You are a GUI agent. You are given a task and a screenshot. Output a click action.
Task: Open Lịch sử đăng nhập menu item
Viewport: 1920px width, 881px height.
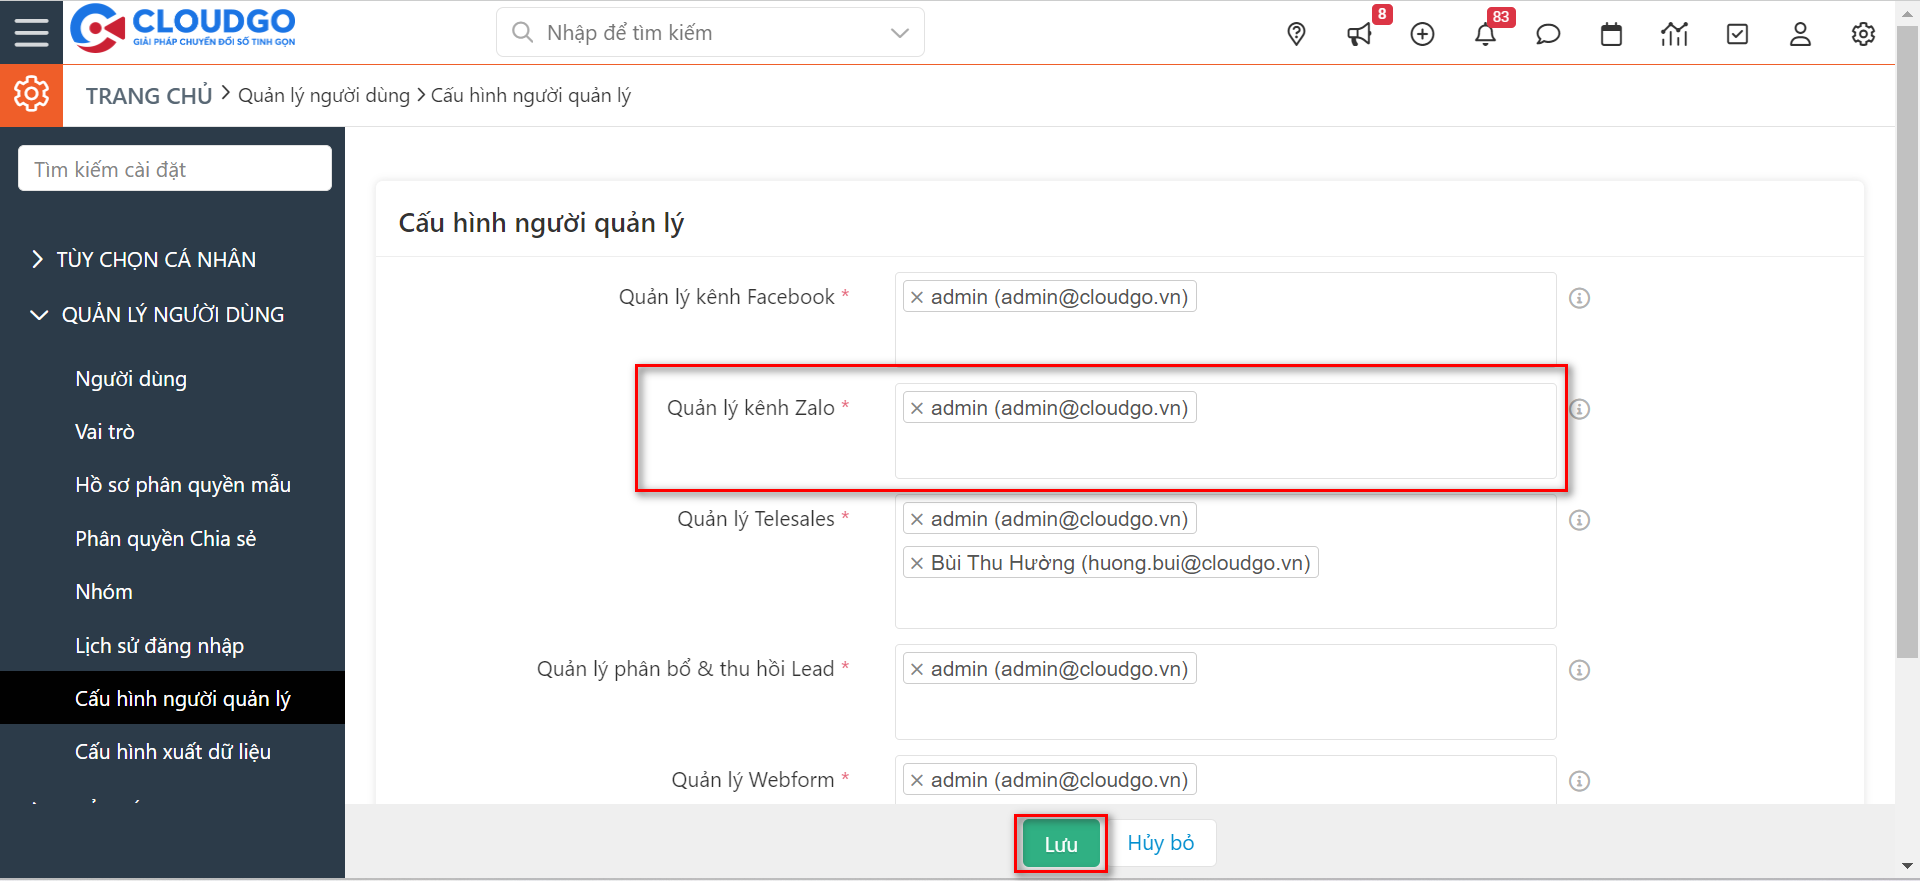159,646
